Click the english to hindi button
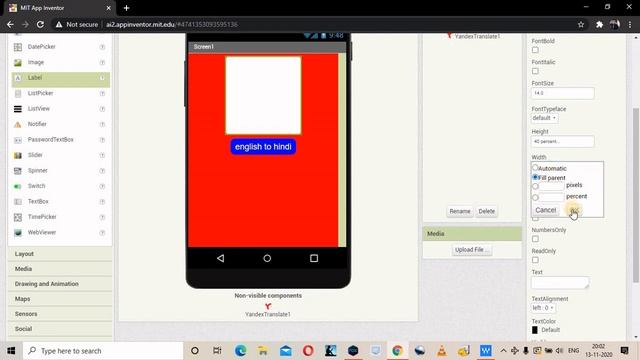Screen dimensions: 640x360 [x=263, y=147]
